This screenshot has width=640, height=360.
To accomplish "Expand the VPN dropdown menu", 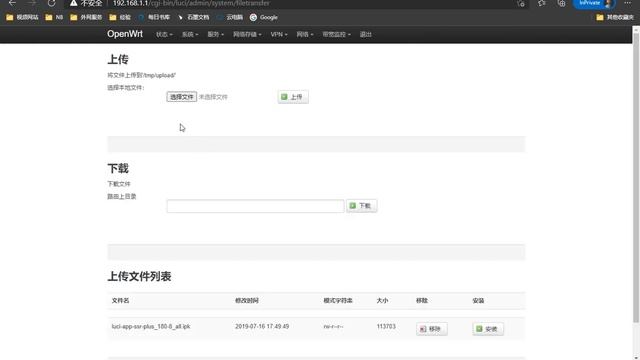I will (x=279, y=34).
